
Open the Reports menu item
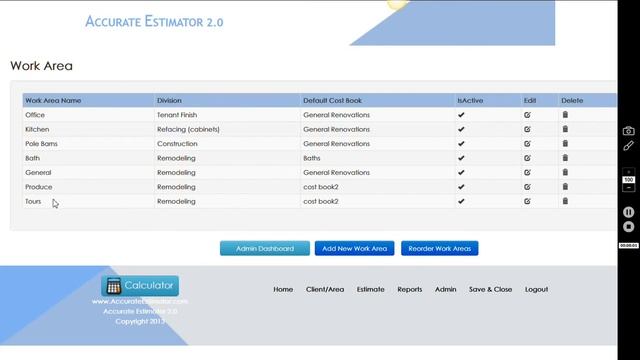click(410, 289)
